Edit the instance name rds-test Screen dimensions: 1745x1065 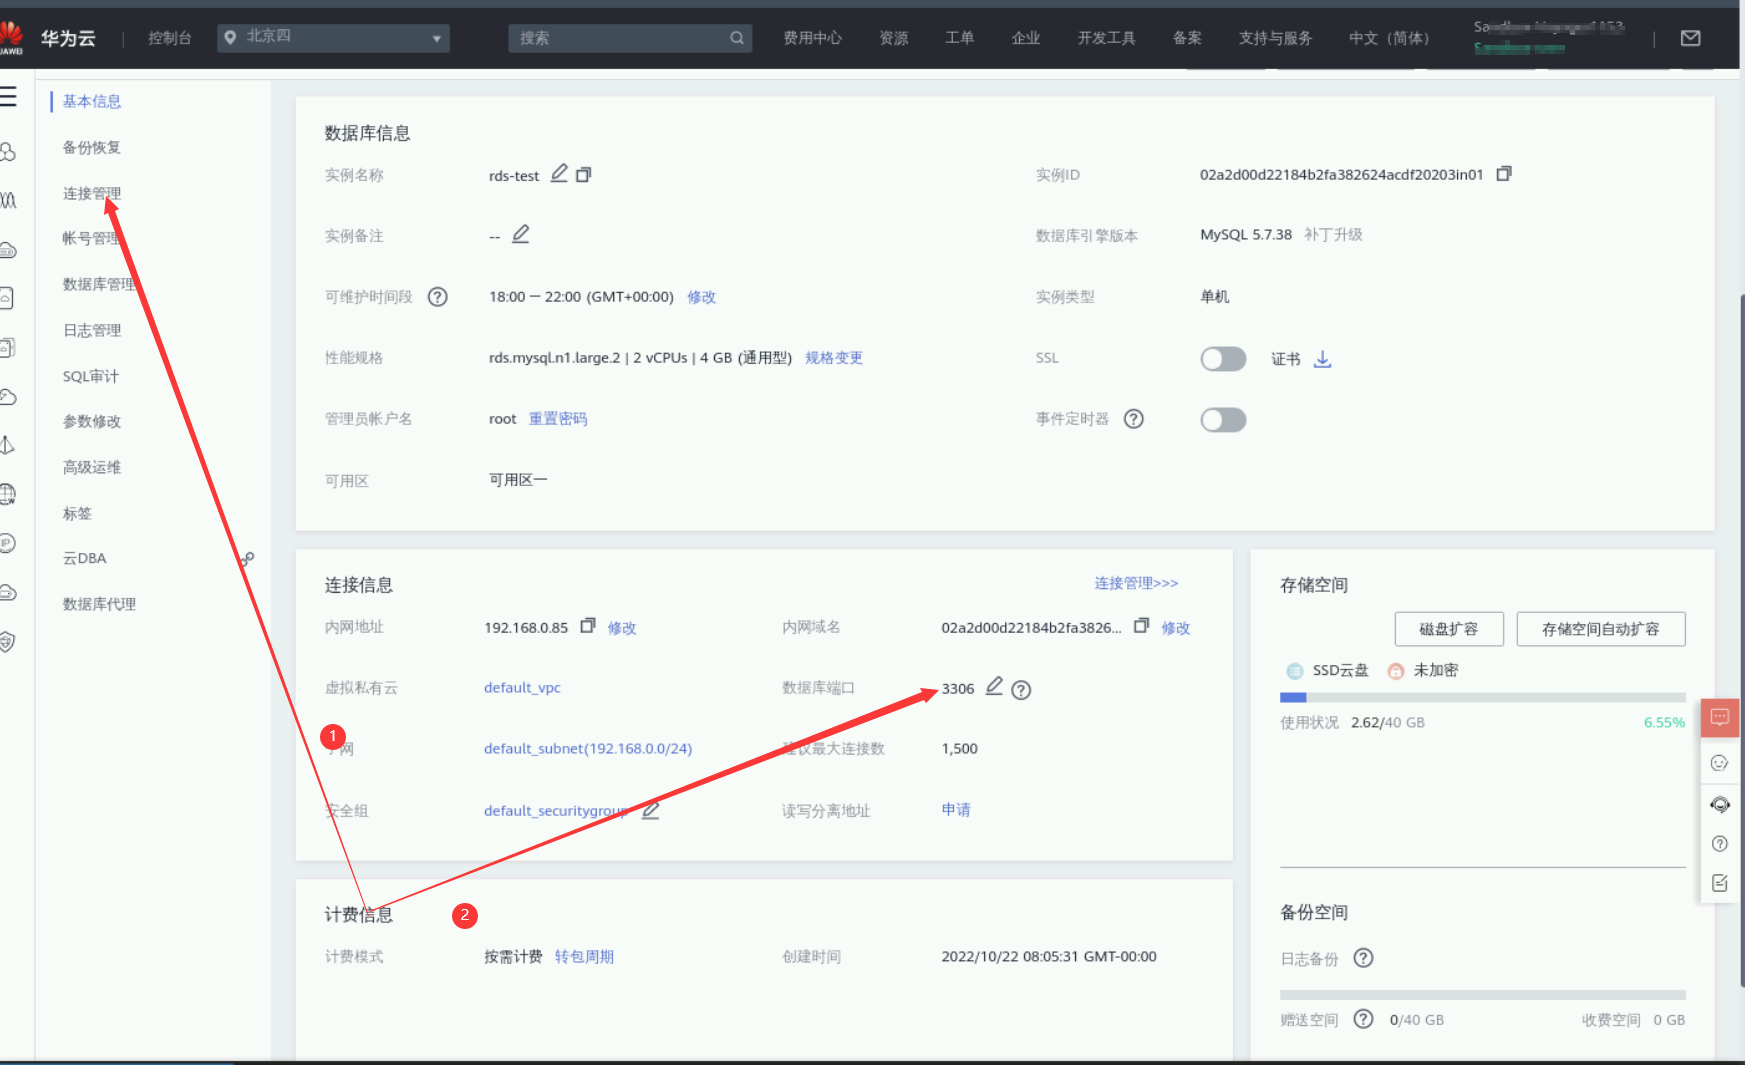pyautogui.click(x=559, y=174)
